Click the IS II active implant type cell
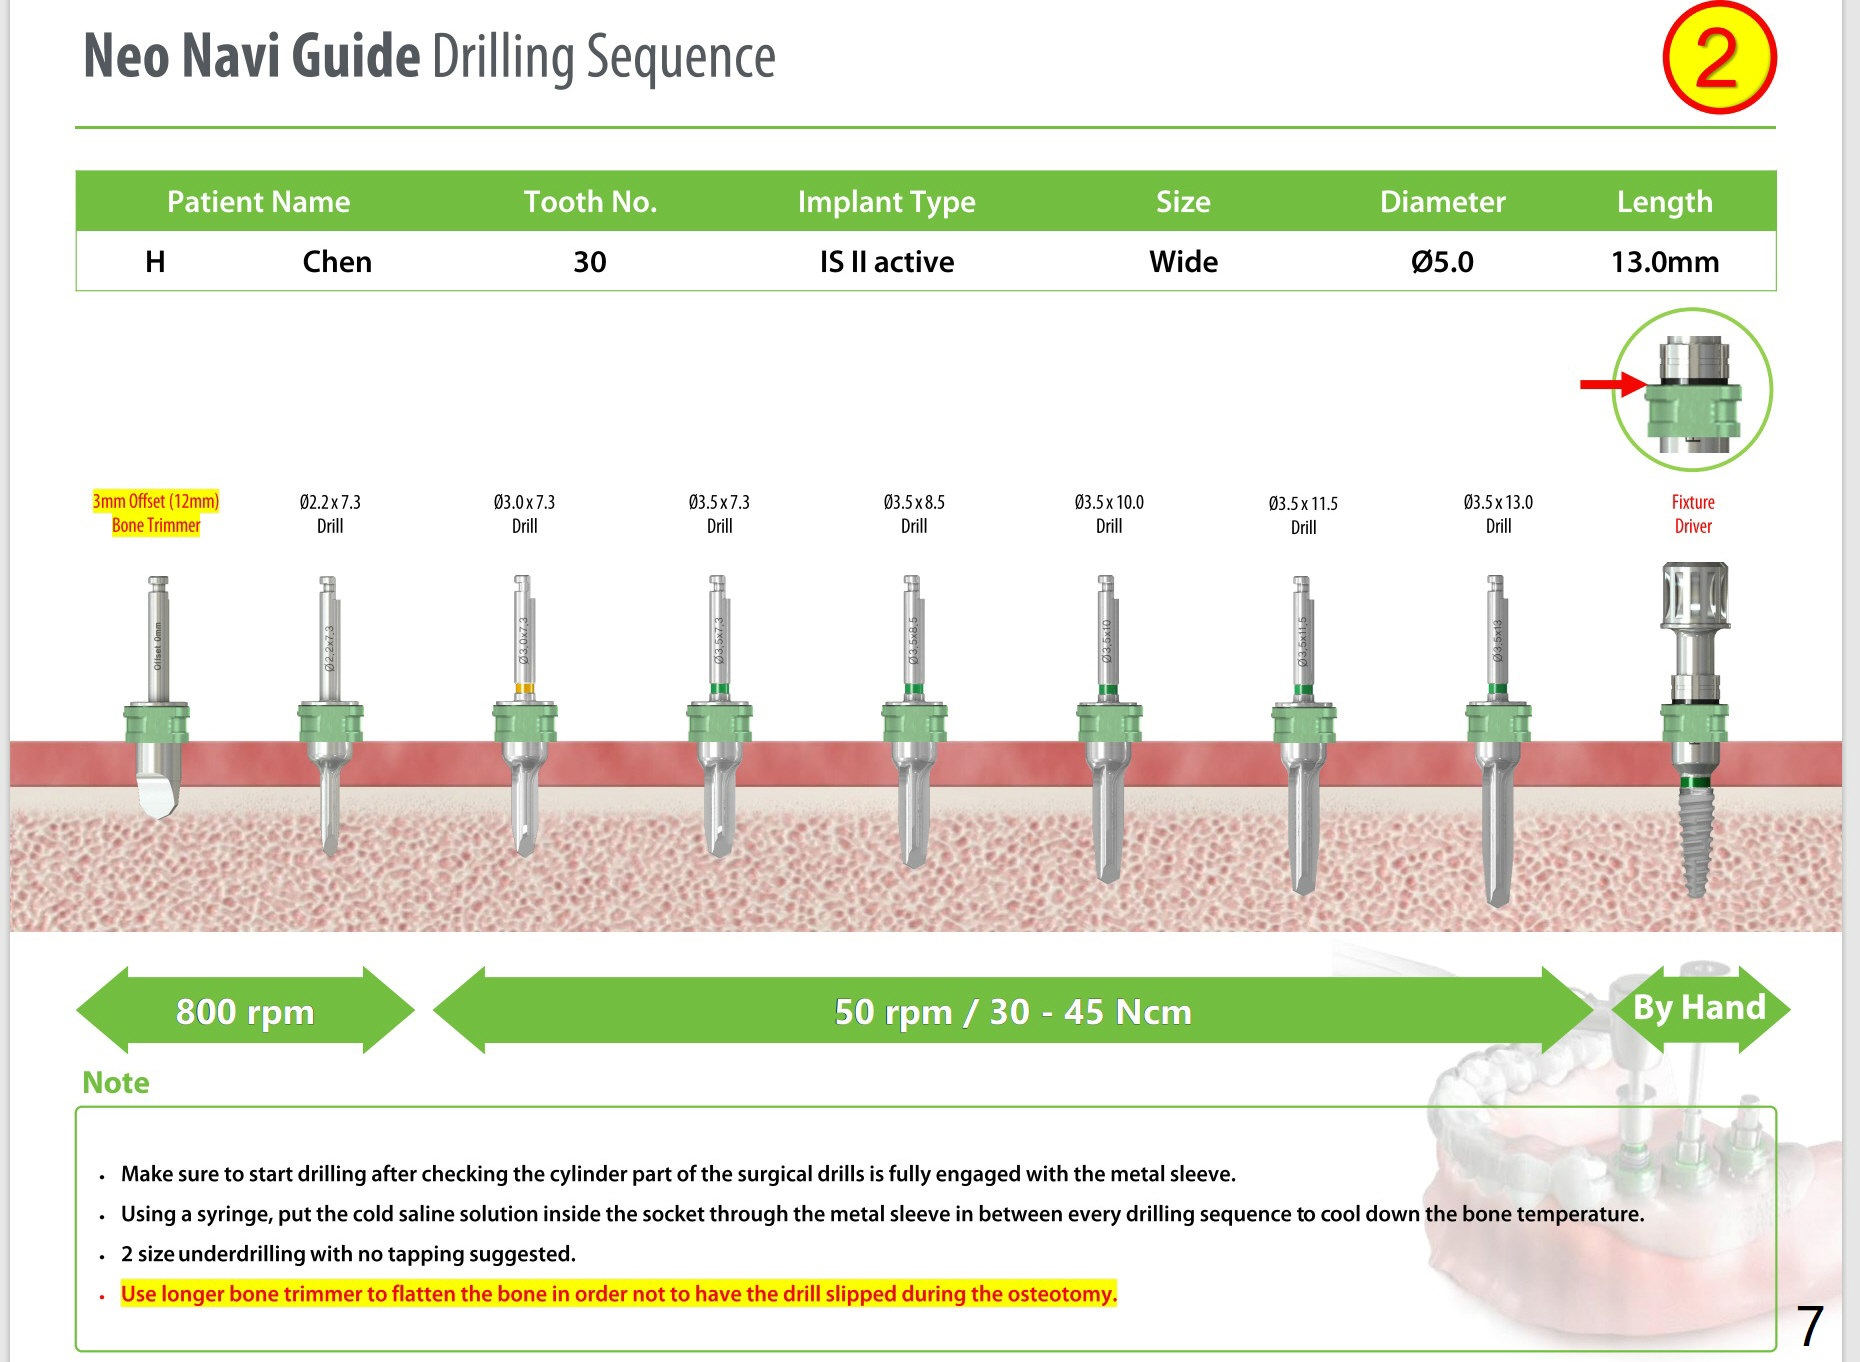This screenshot has width=1860, height=1362. [886, 262]
